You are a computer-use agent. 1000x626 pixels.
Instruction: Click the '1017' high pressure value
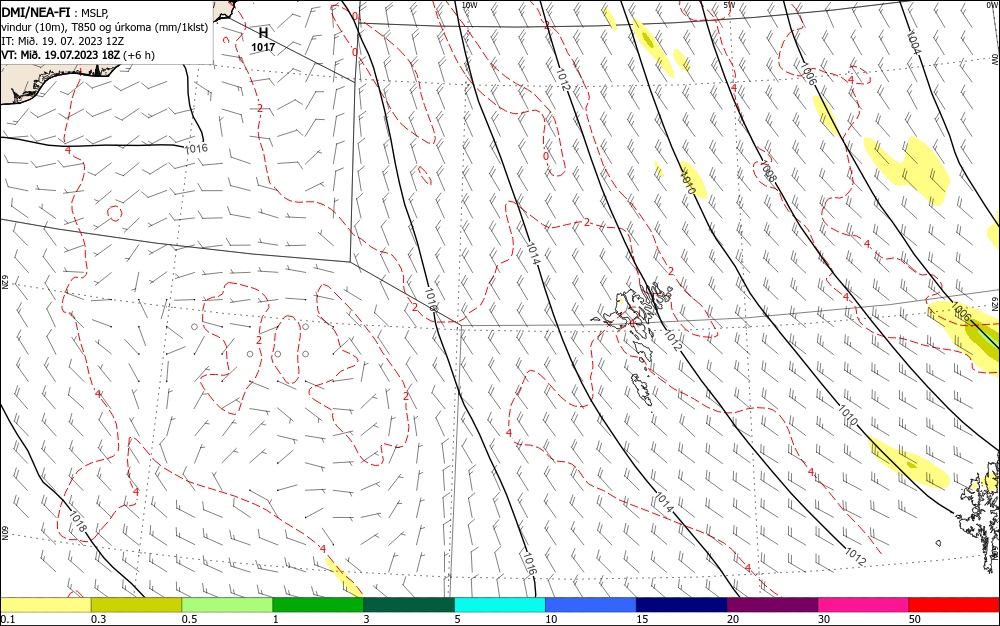pyautogui.click(x=263, y=47)
